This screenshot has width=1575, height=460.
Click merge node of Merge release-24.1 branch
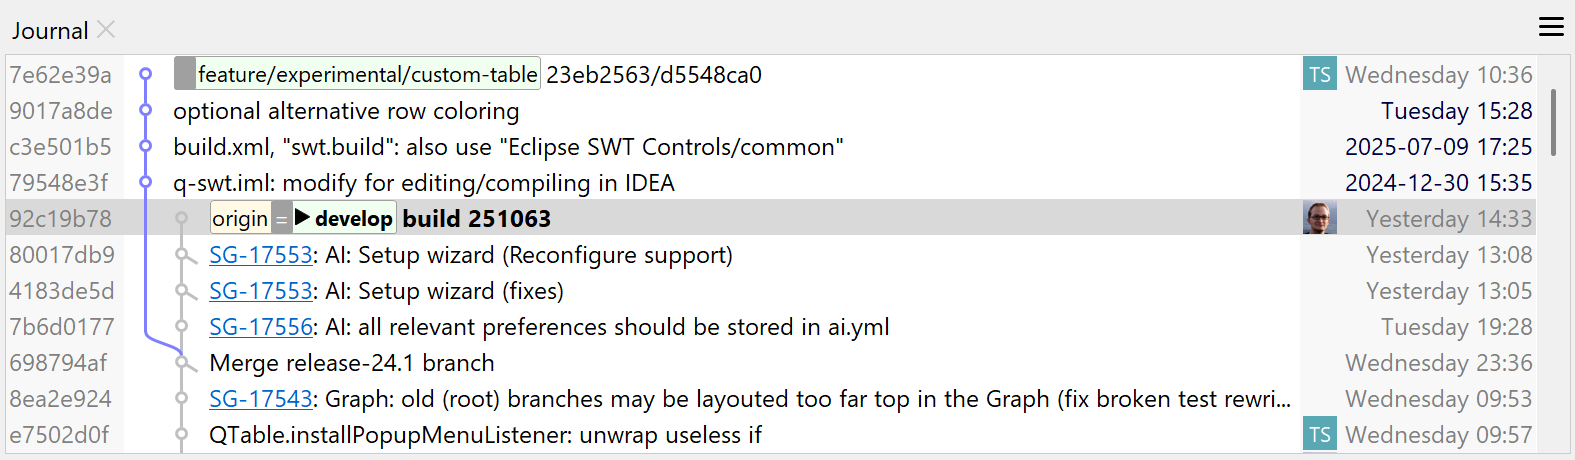[x=182, y=363]
